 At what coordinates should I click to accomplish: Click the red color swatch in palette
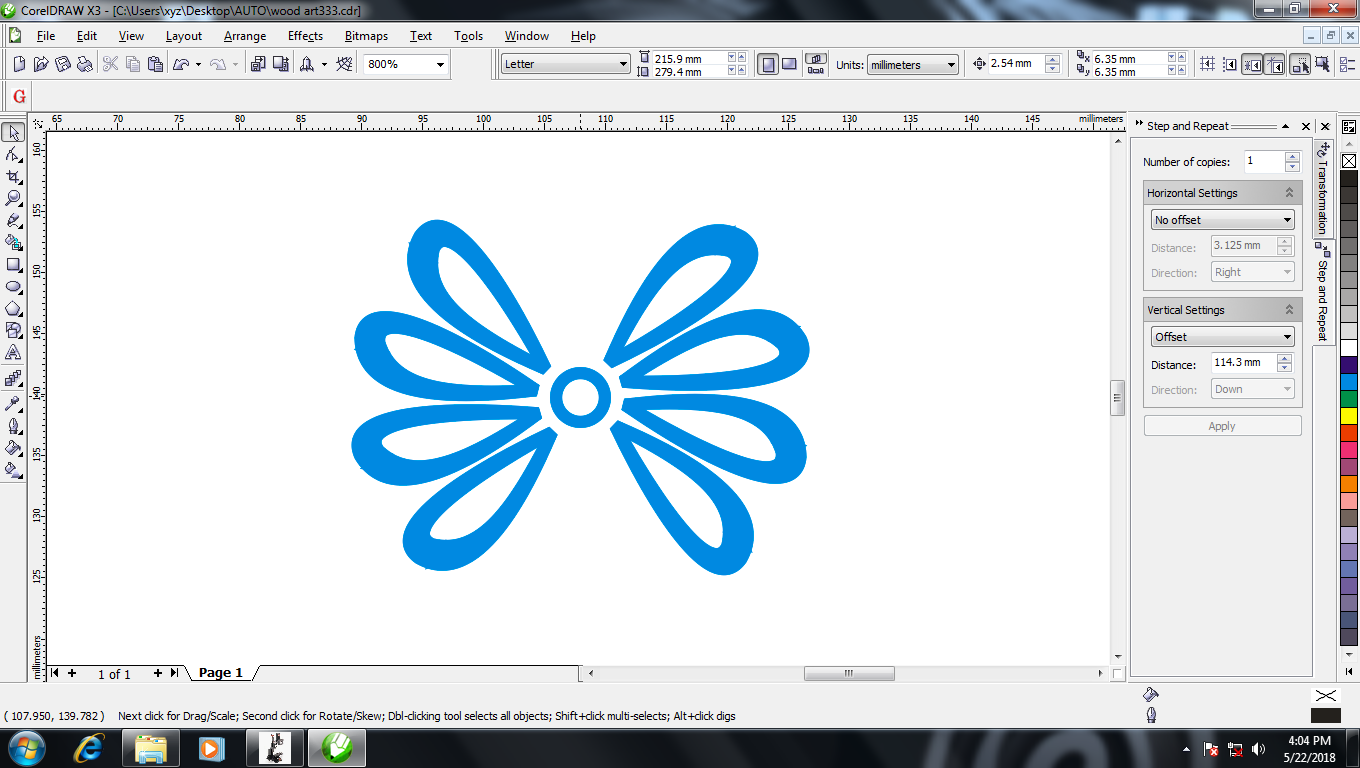1348,434
